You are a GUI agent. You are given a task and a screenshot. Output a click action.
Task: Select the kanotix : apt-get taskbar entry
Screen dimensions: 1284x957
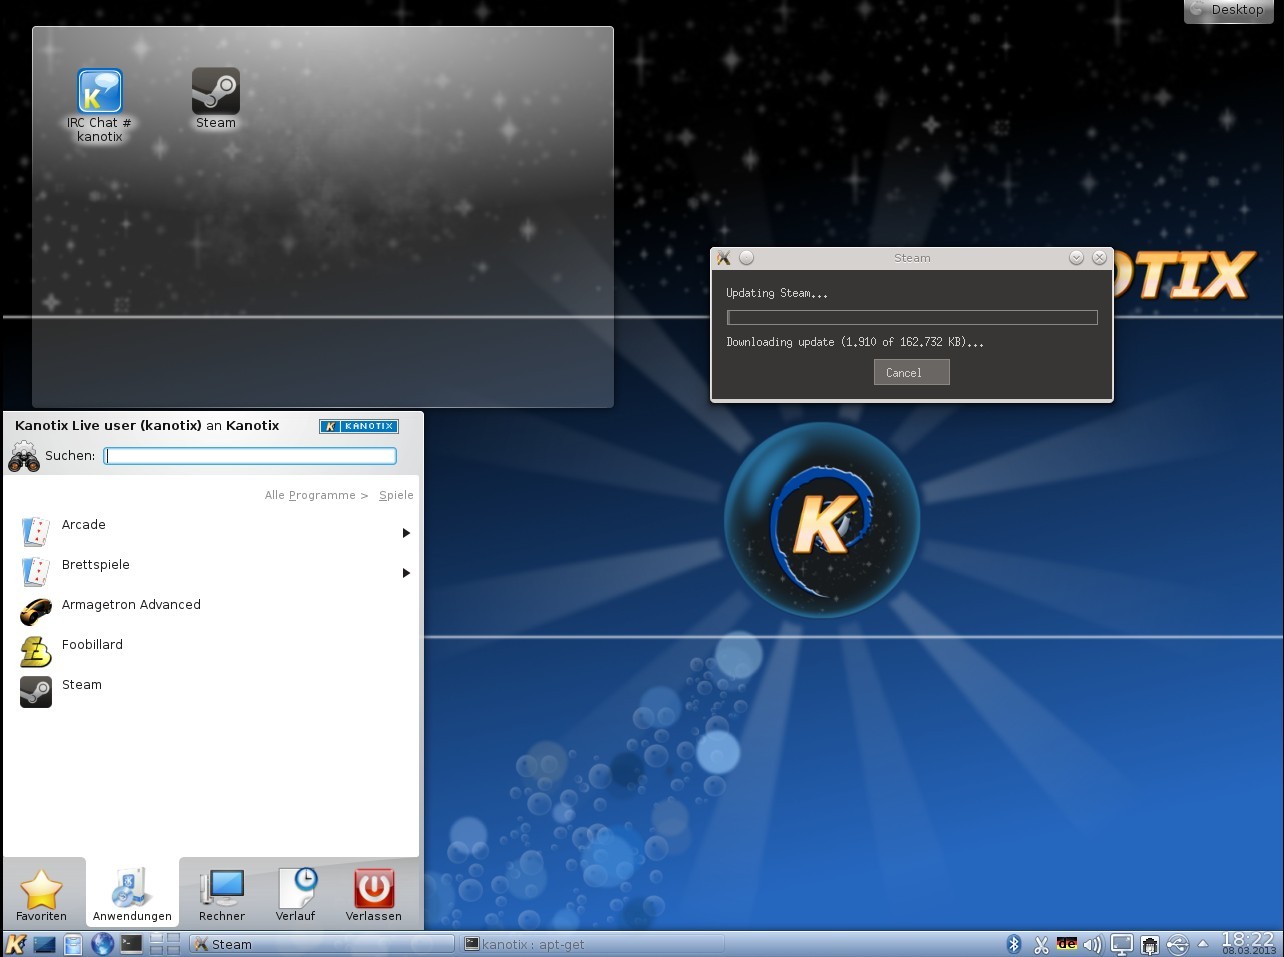tap(591, 944)
